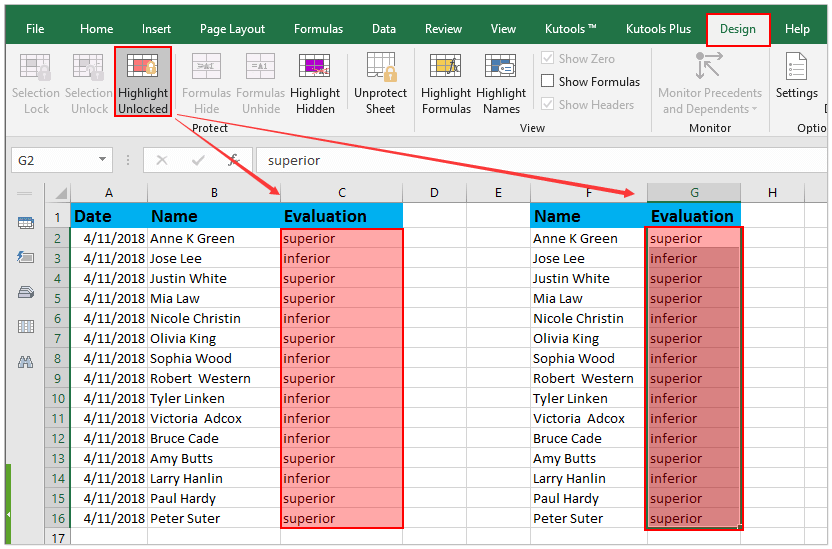Switch to the Review tab

coord(443,29)
